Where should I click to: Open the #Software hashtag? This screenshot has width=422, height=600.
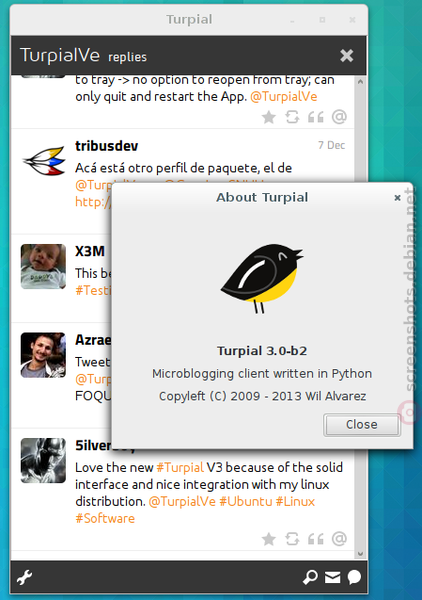click(x=105, y=518)
